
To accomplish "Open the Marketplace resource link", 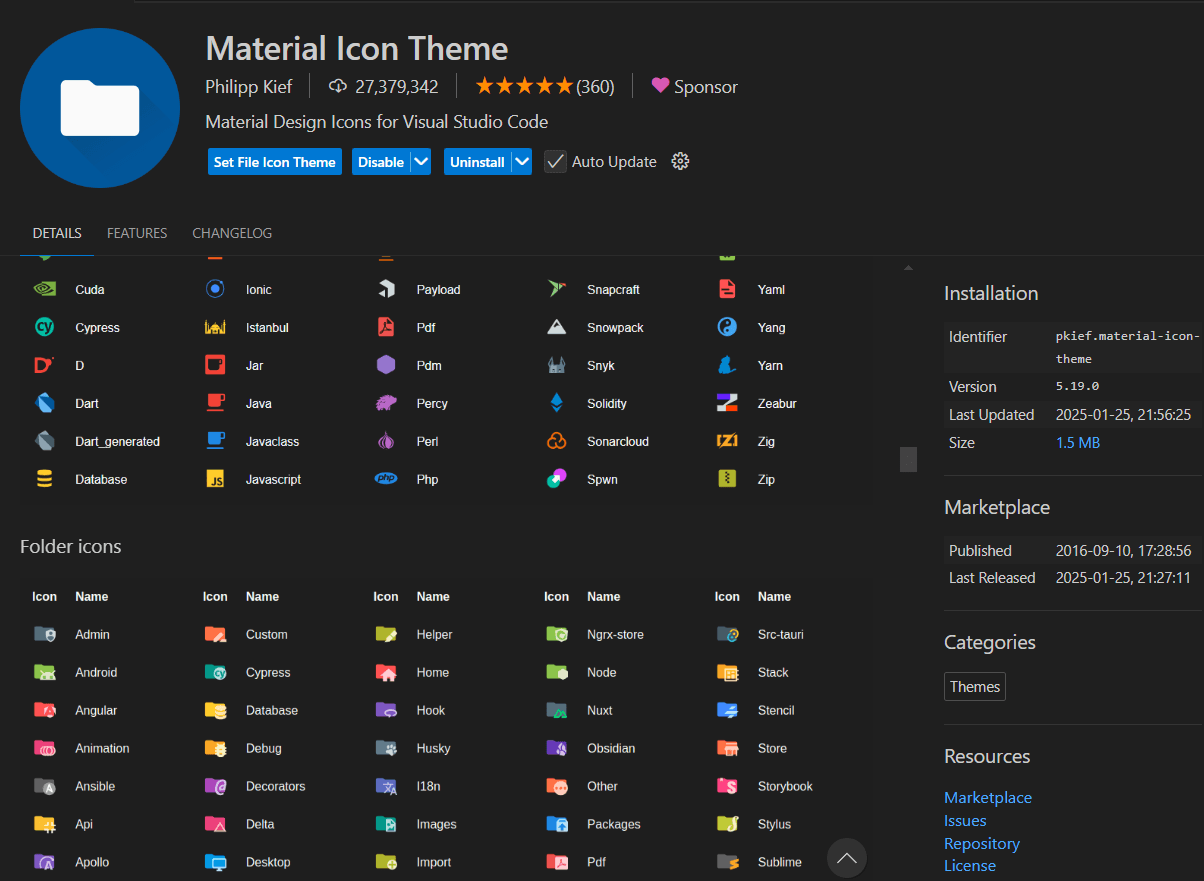I will coord(988,797).
